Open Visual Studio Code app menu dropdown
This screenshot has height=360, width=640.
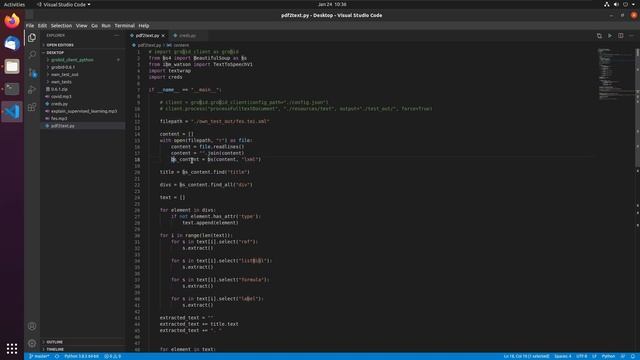(64, 4)
